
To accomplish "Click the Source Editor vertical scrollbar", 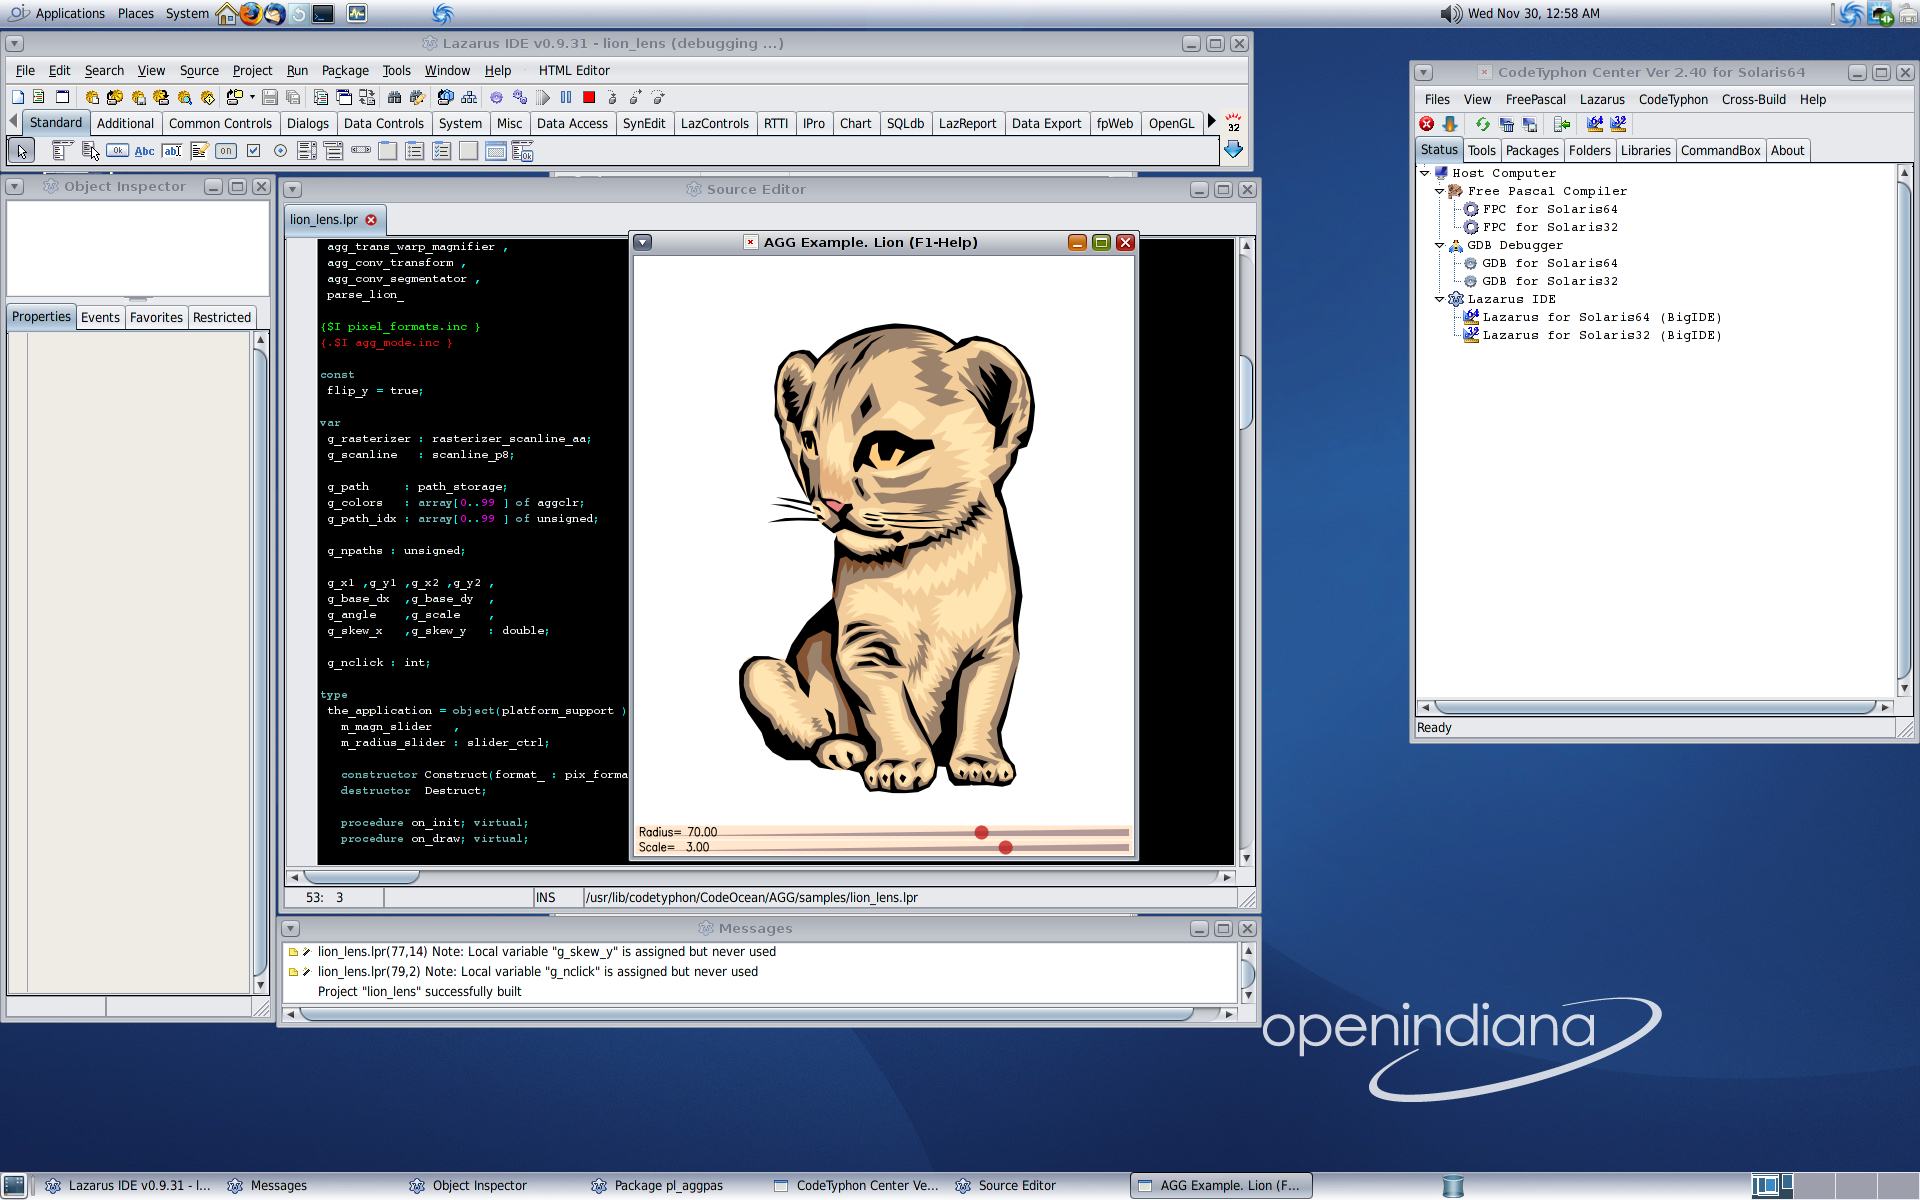I will point(1246,552).
